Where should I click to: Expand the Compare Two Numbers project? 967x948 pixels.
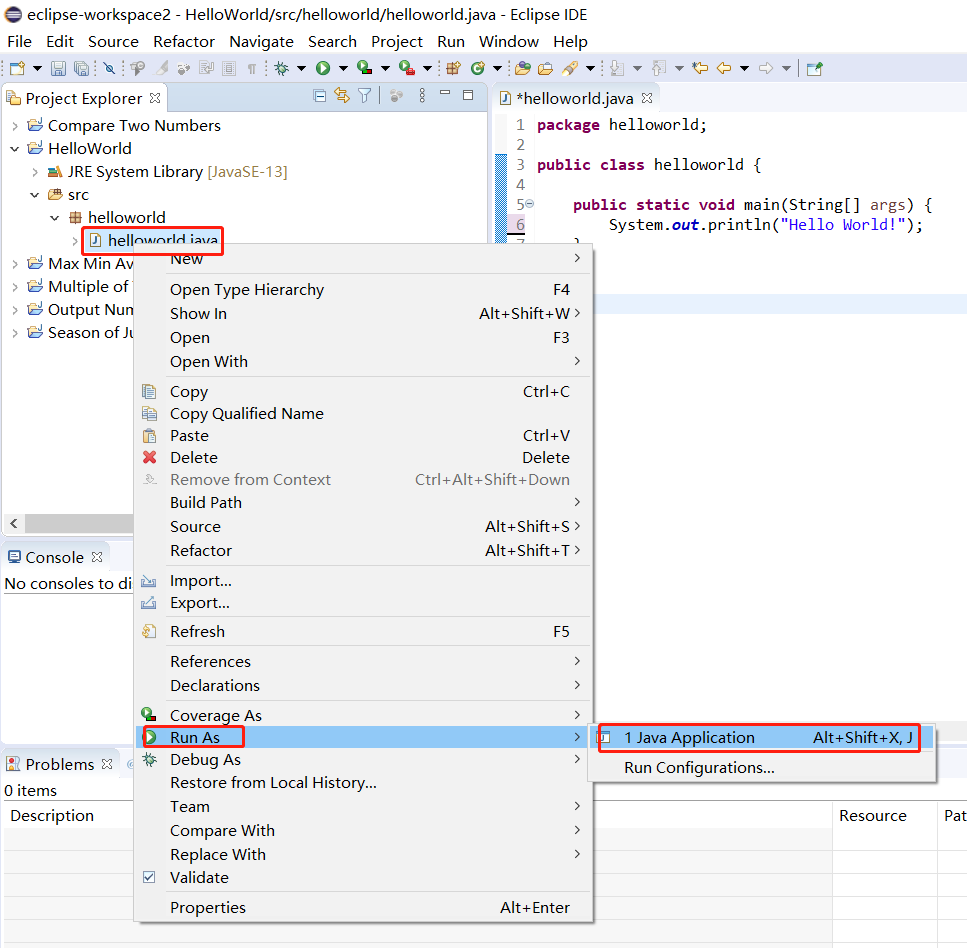tap(15, 126)
